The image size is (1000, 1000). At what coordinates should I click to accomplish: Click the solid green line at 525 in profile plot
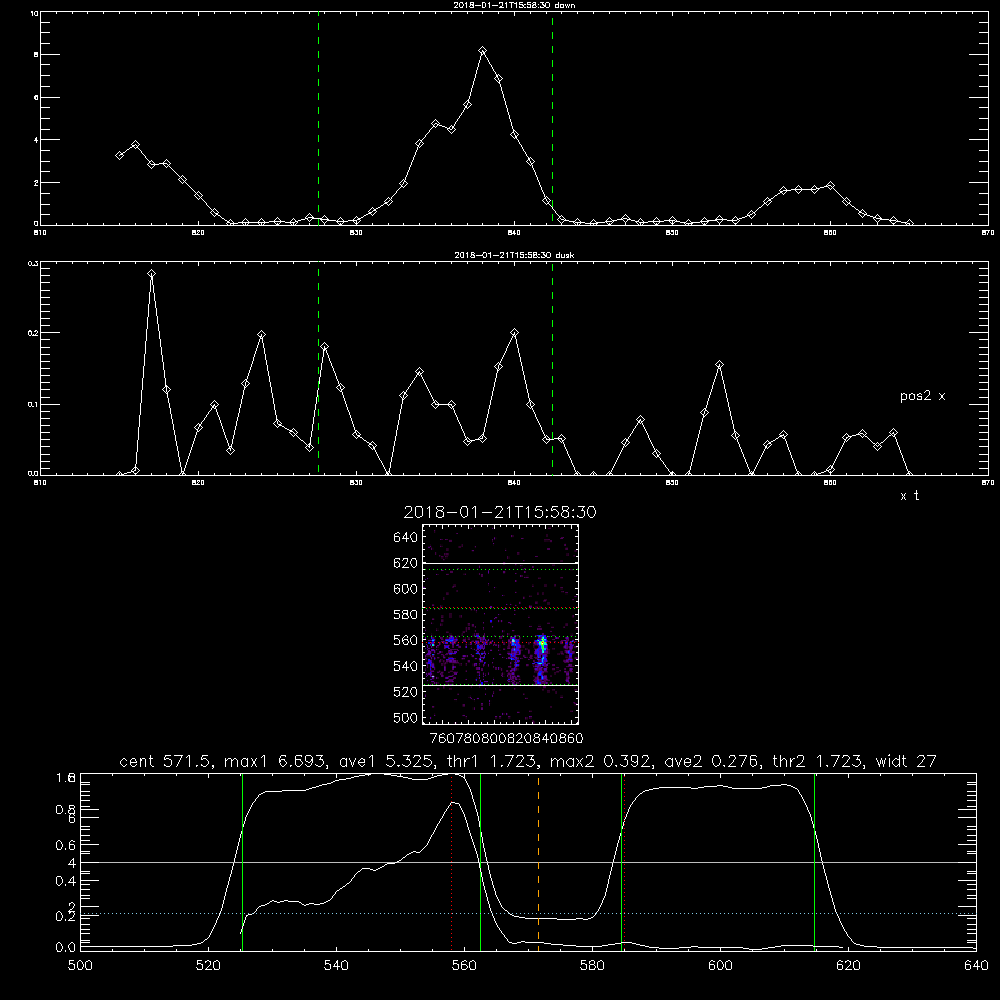click(x=242, y=862)
